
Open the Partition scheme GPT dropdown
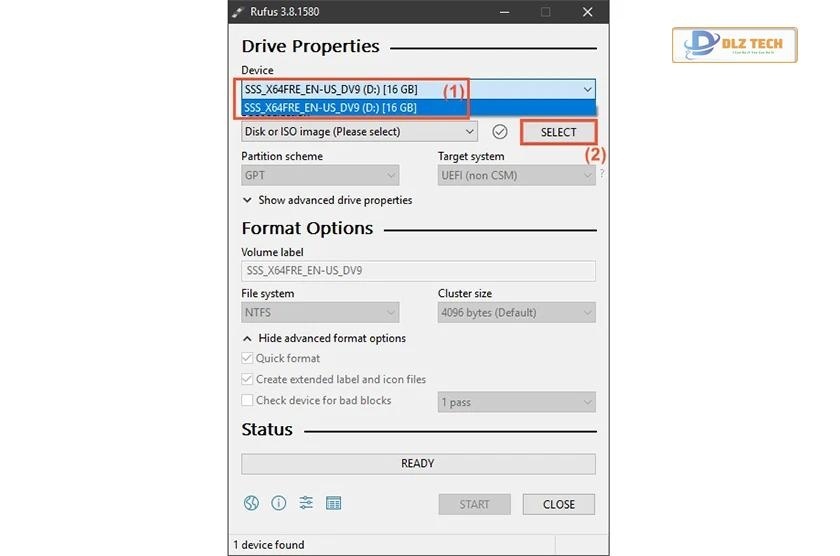[x=320, y=175]
